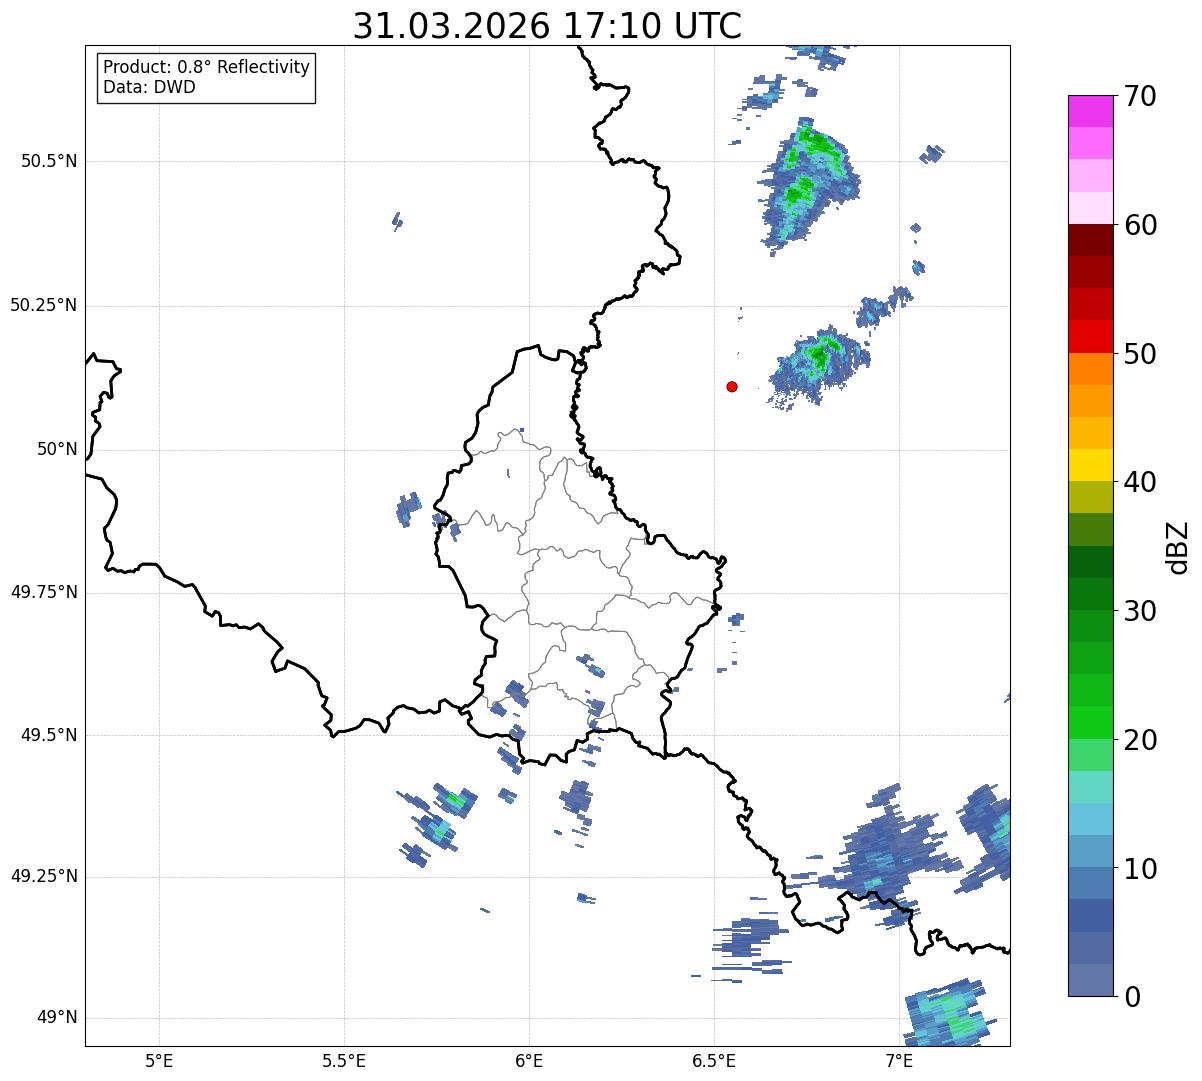Click the colorbar label 20
The width and height of the screenshot is (1202, 1081).
[1140, 740]
